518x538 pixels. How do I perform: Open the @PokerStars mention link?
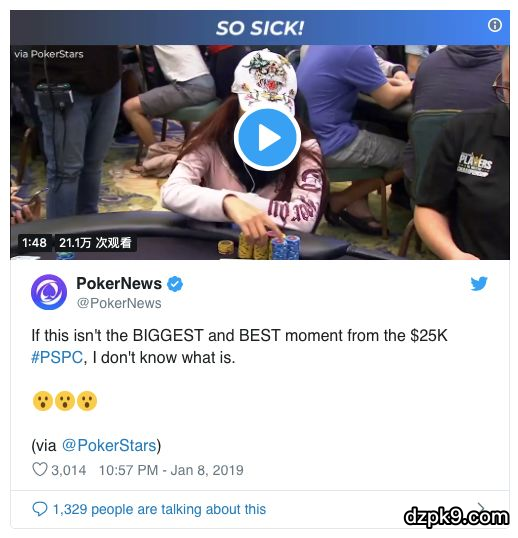pyautogui.click(x=109, y=445)
